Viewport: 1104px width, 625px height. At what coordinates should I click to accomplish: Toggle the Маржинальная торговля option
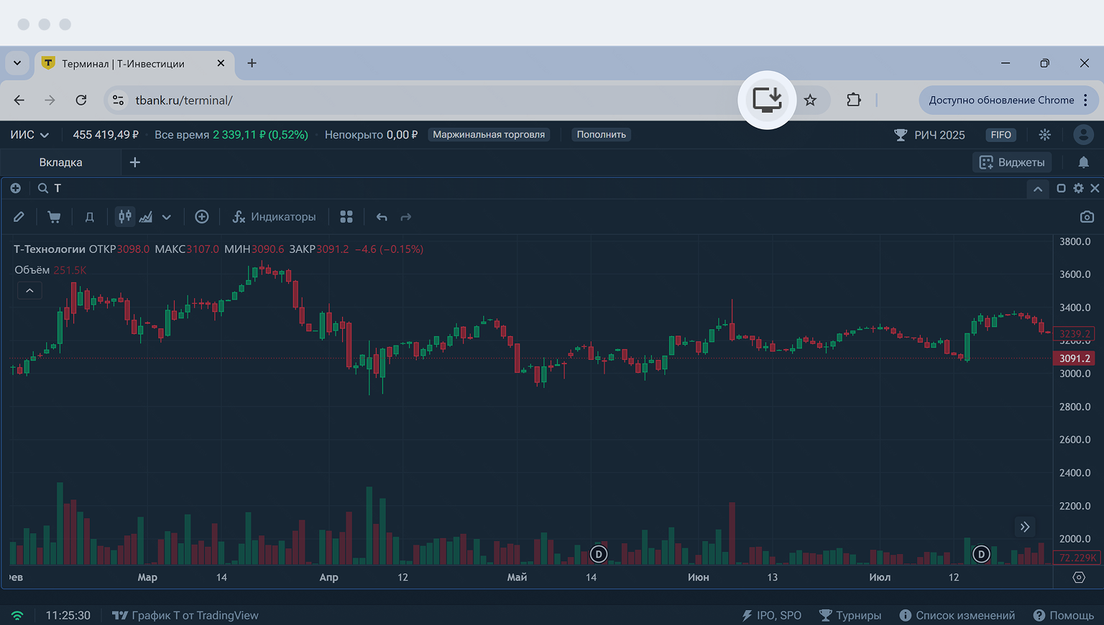pyautogui.click(x=489, y=134)
